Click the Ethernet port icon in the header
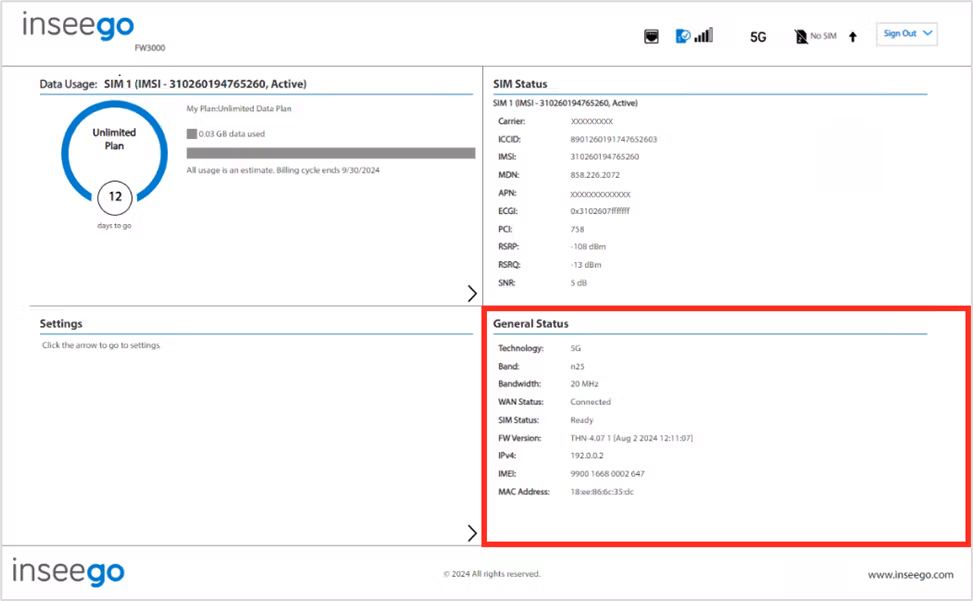This screenshot has width=973, height=601. coord(651,37)
